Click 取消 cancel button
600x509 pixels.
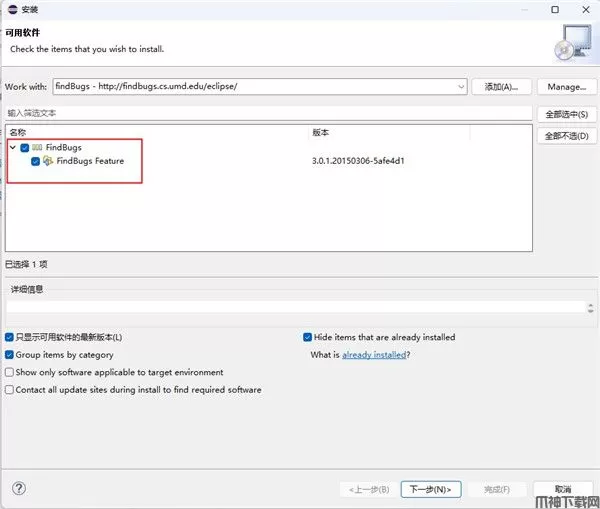563,489
